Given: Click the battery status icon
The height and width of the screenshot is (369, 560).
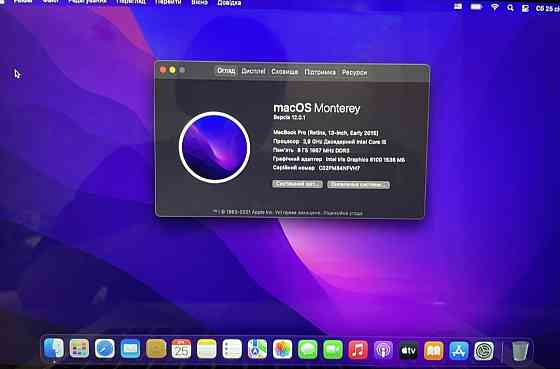Looking at the screenshot, I should point(476,7).
